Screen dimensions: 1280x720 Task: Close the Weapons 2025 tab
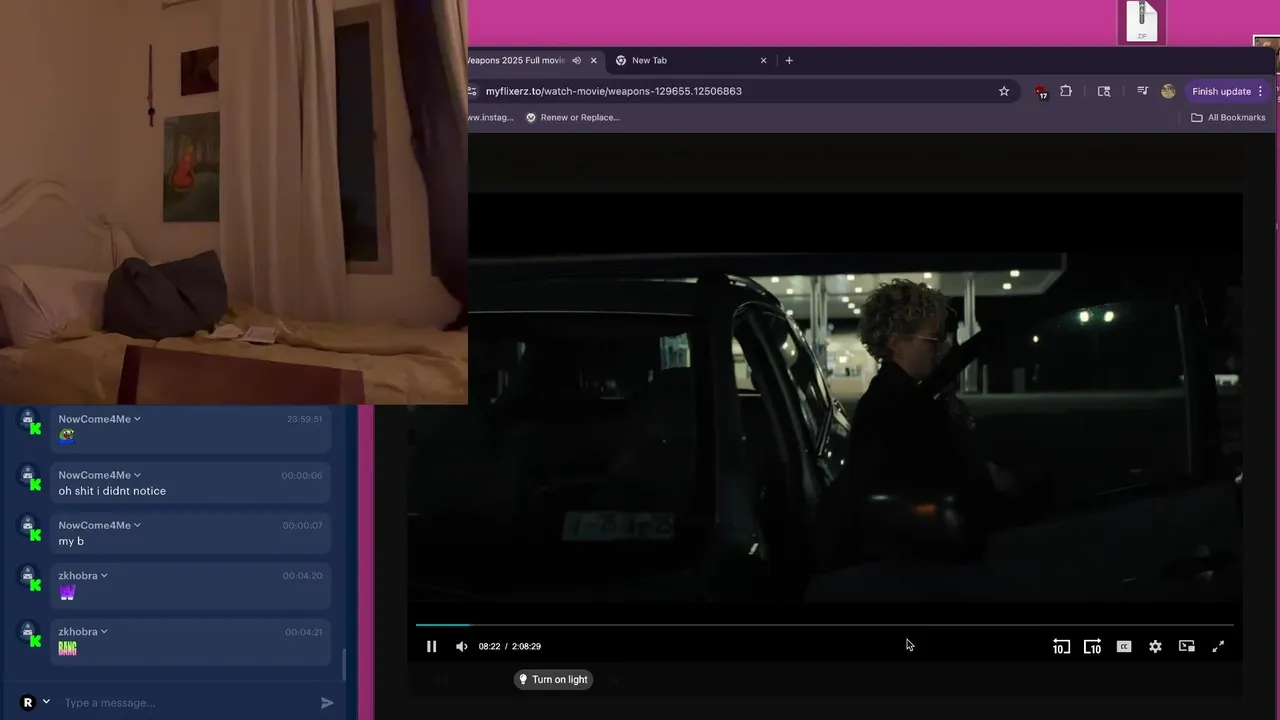[593, 61]
